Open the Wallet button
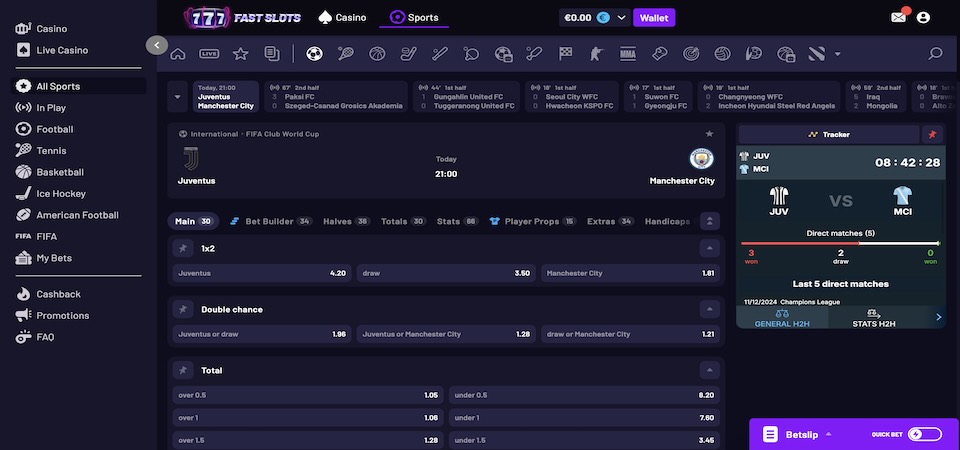The height and width of the screenshot is (450, 960). [654, 18]
